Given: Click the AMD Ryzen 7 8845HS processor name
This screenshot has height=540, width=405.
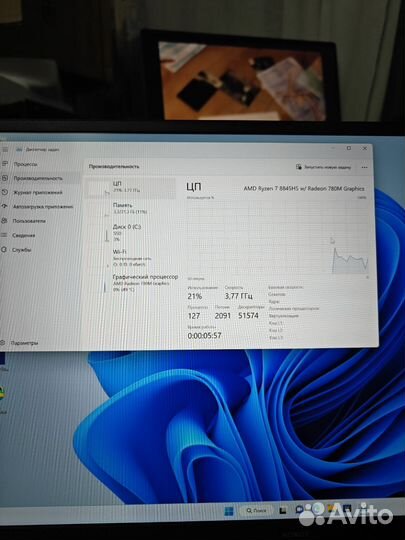Looking at the screenshot, I should pyautogui.click(x=304, y=188).
